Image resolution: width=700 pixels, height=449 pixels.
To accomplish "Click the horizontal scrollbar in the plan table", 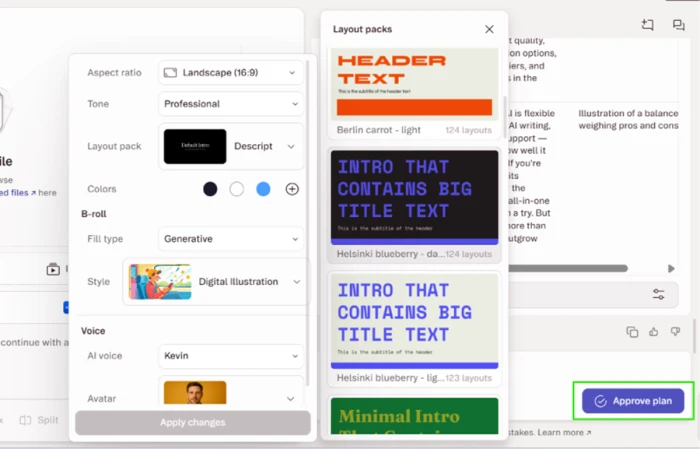I will tap(568, 268).
